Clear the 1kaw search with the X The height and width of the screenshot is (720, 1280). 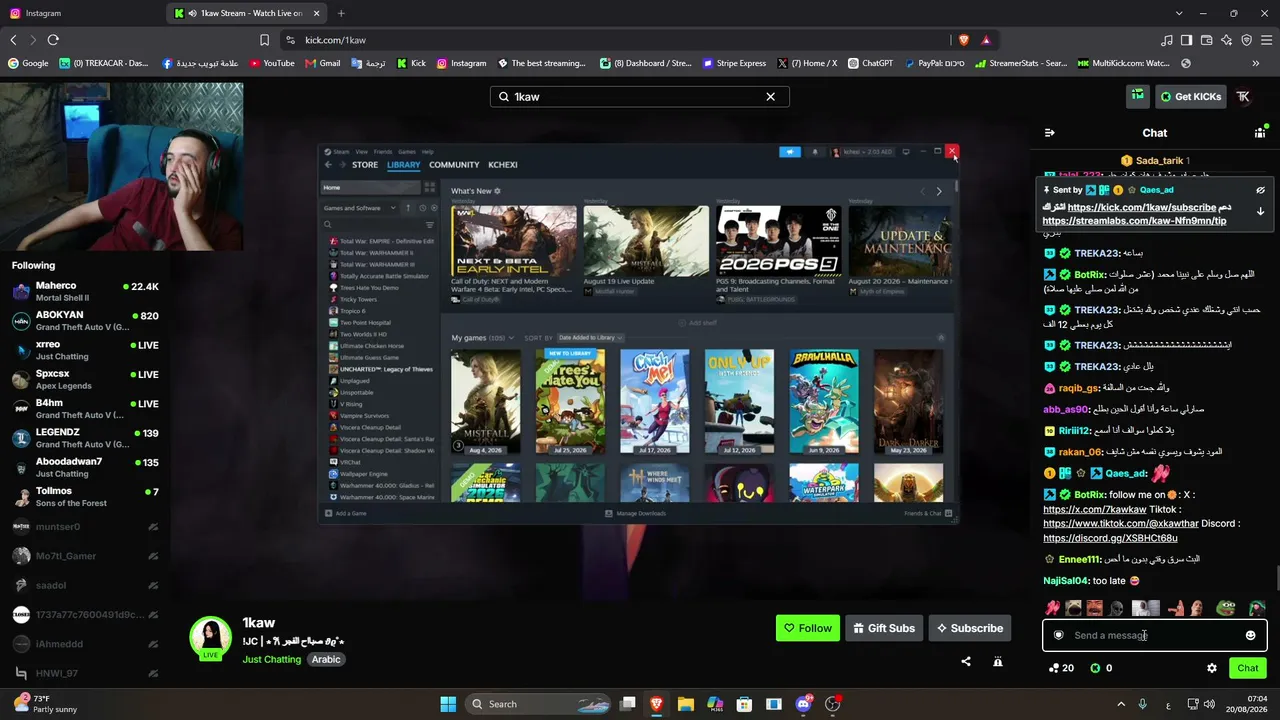(770, 97)
